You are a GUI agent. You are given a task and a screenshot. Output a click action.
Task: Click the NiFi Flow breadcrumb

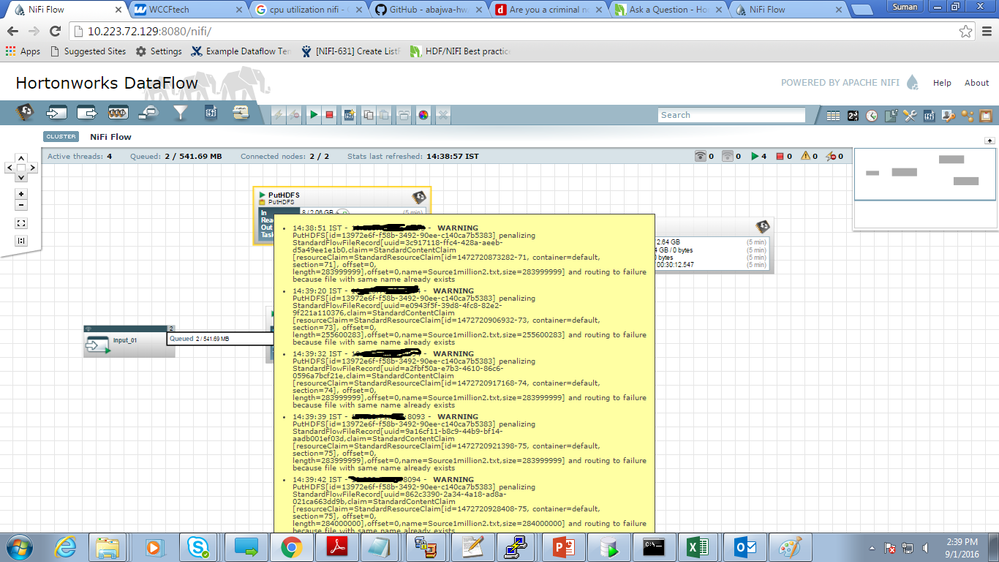point(111,136)
